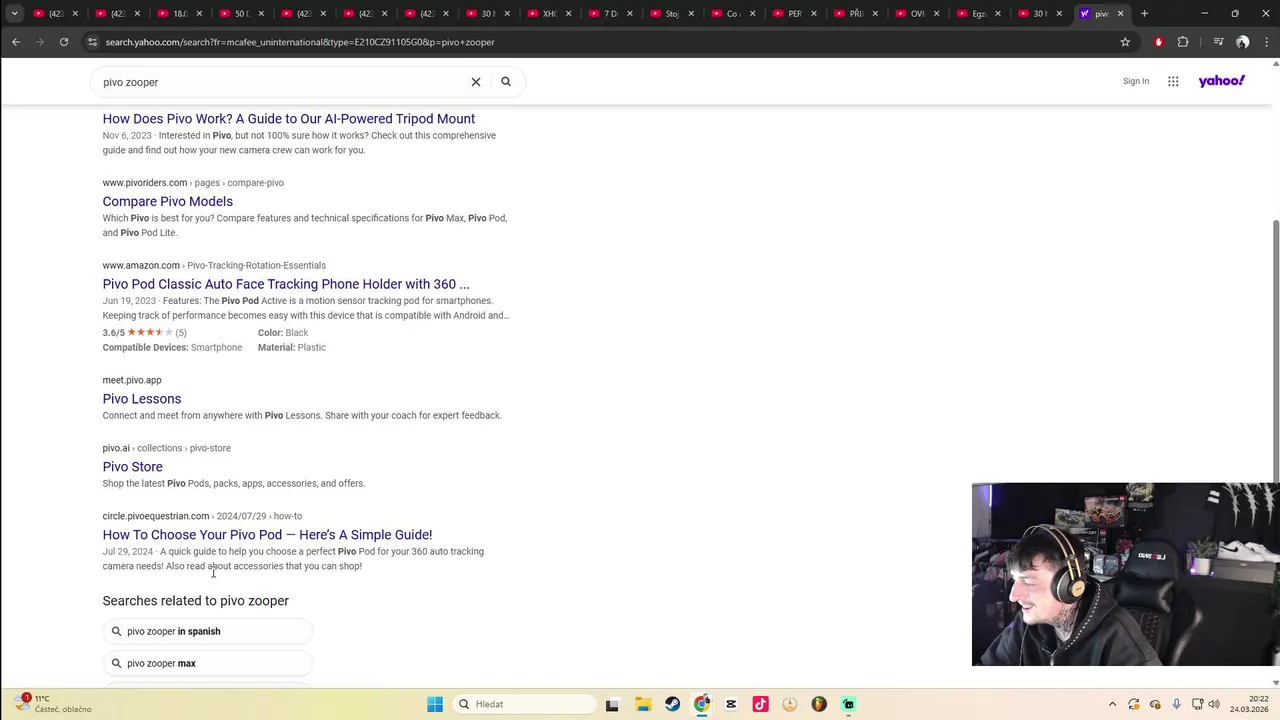1280x720 pixels.
Task: Open FL Studio from the taskbar
Action: (819, 704)
